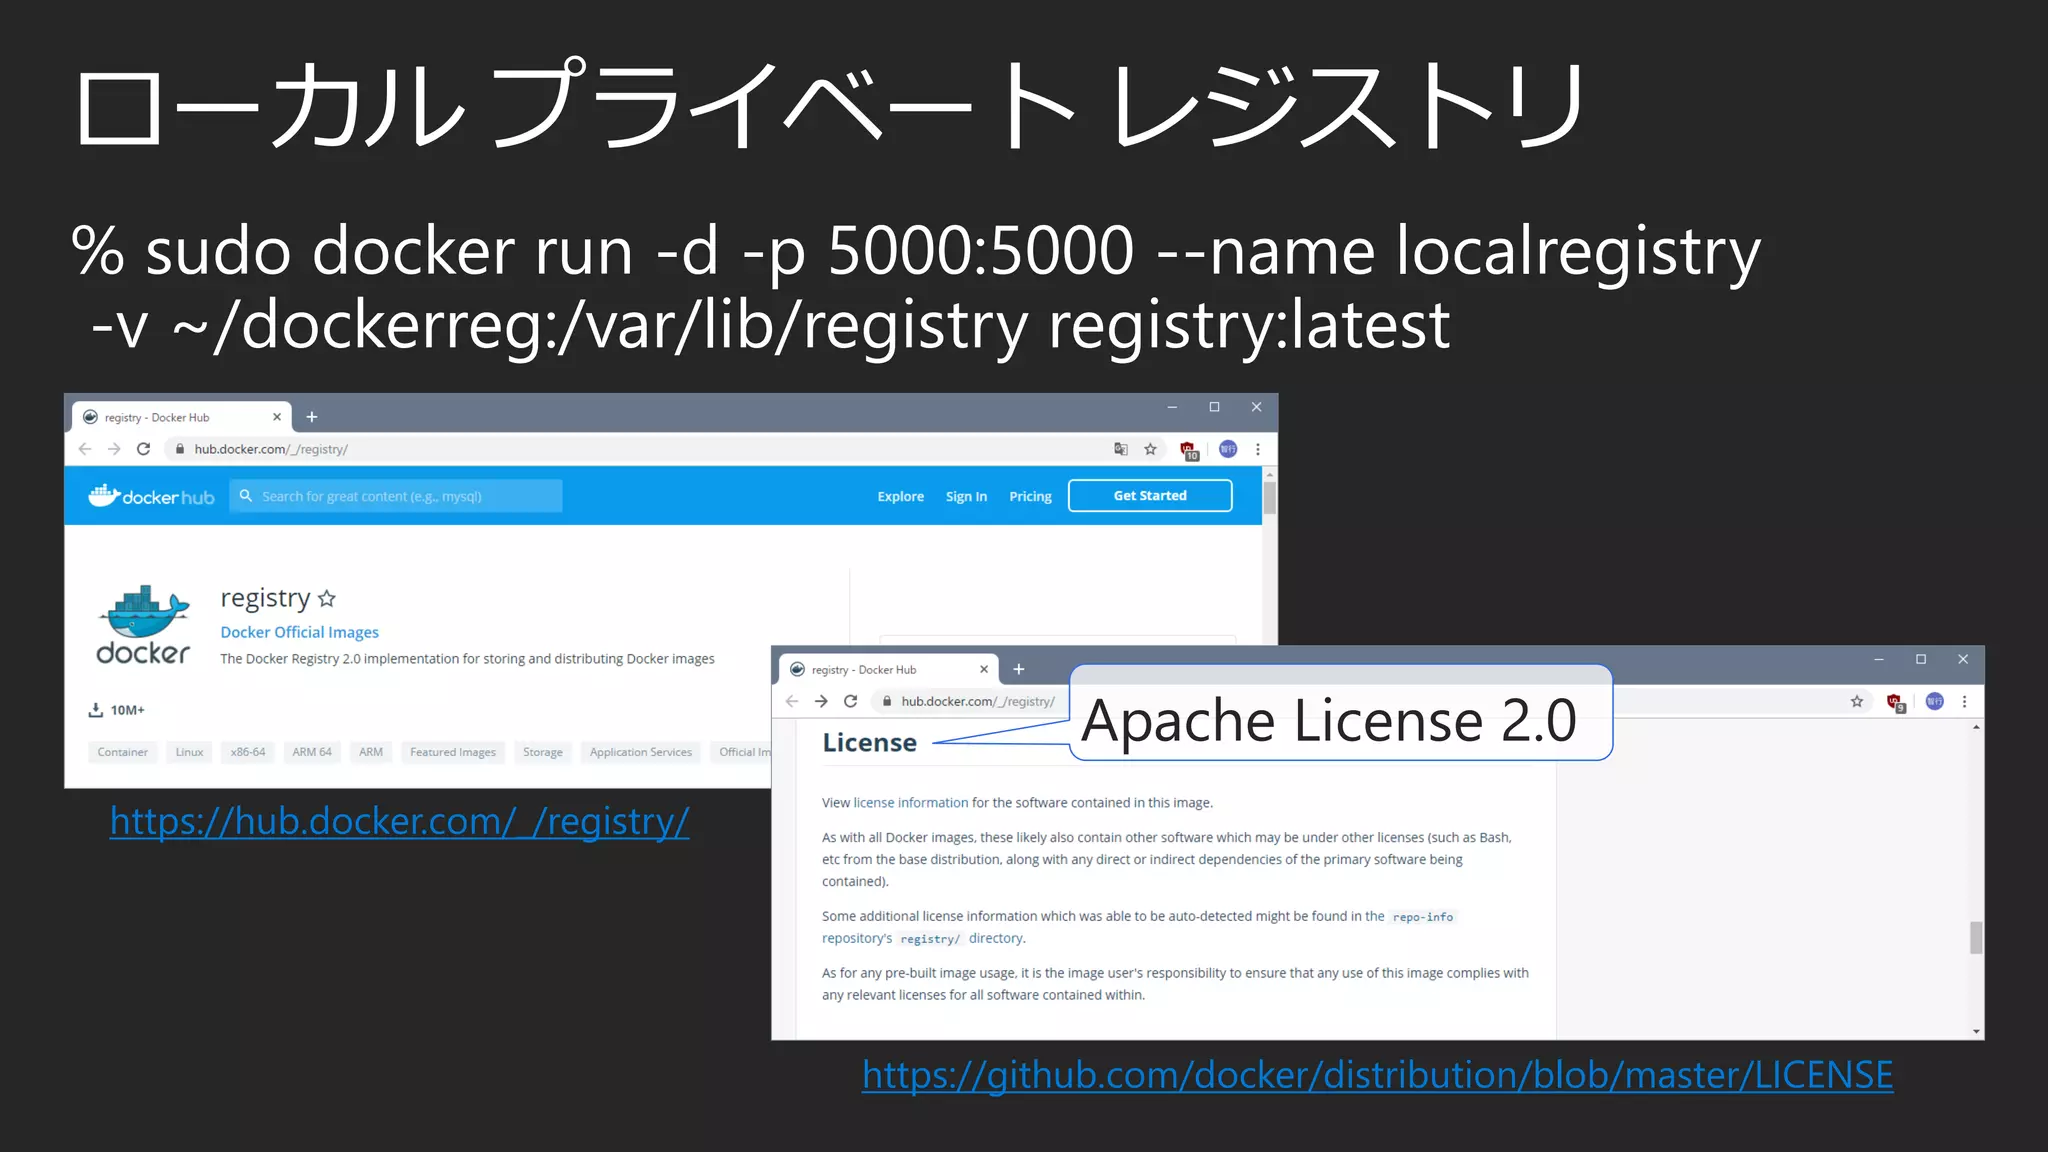Open profile avatar in first browser window
2048x1152 pixels.
[x=1228, y=449]
